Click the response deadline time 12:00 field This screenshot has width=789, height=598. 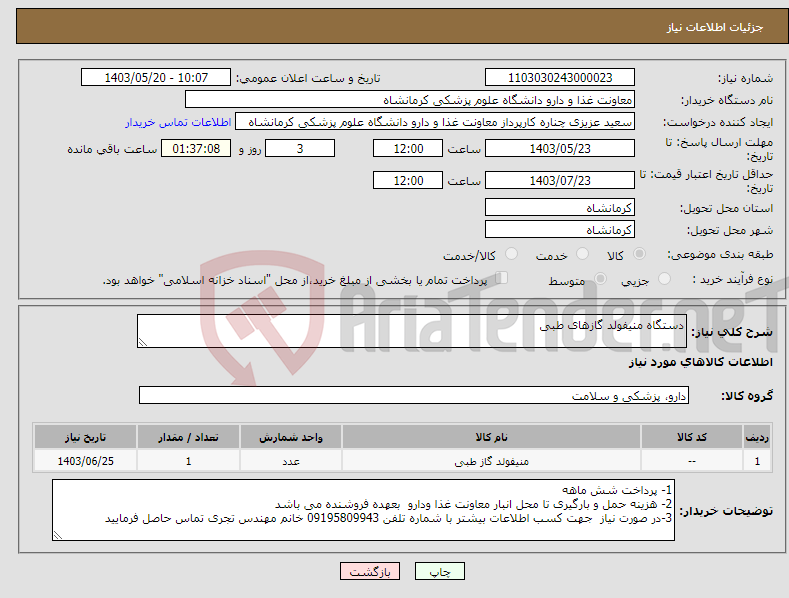click(408, 148)
